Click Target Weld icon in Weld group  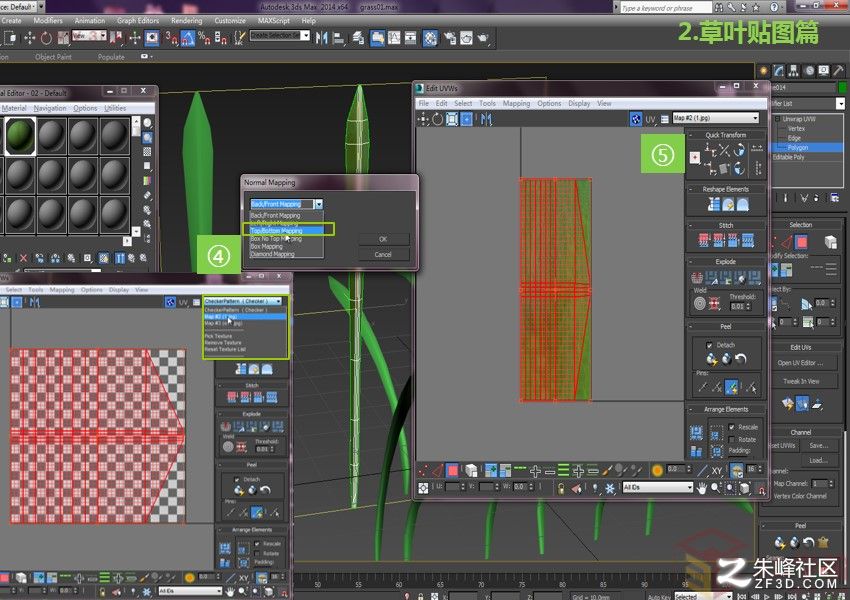700,304
